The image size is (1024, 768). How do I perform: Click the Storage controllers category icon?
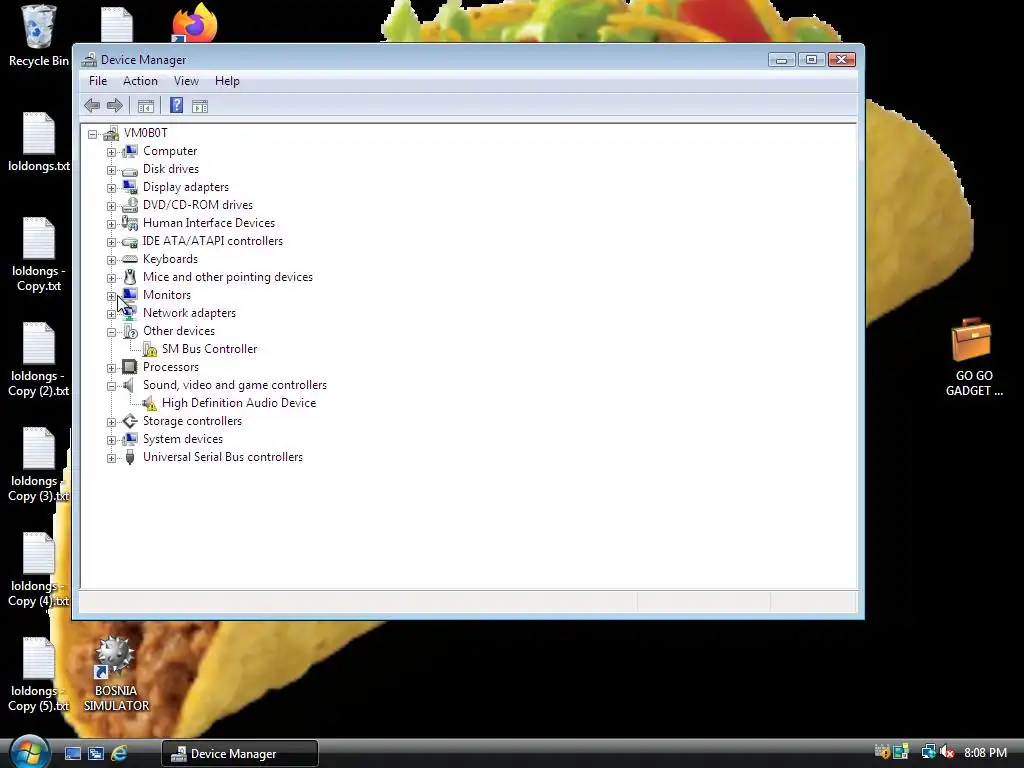coord(130,421)
